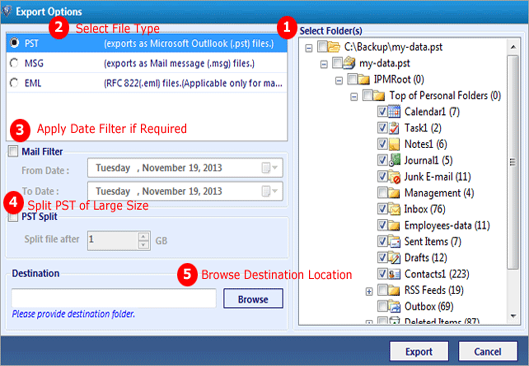Click the MSG description text
The width and height of the screenshot is (529, 366).
pos(179,63)
